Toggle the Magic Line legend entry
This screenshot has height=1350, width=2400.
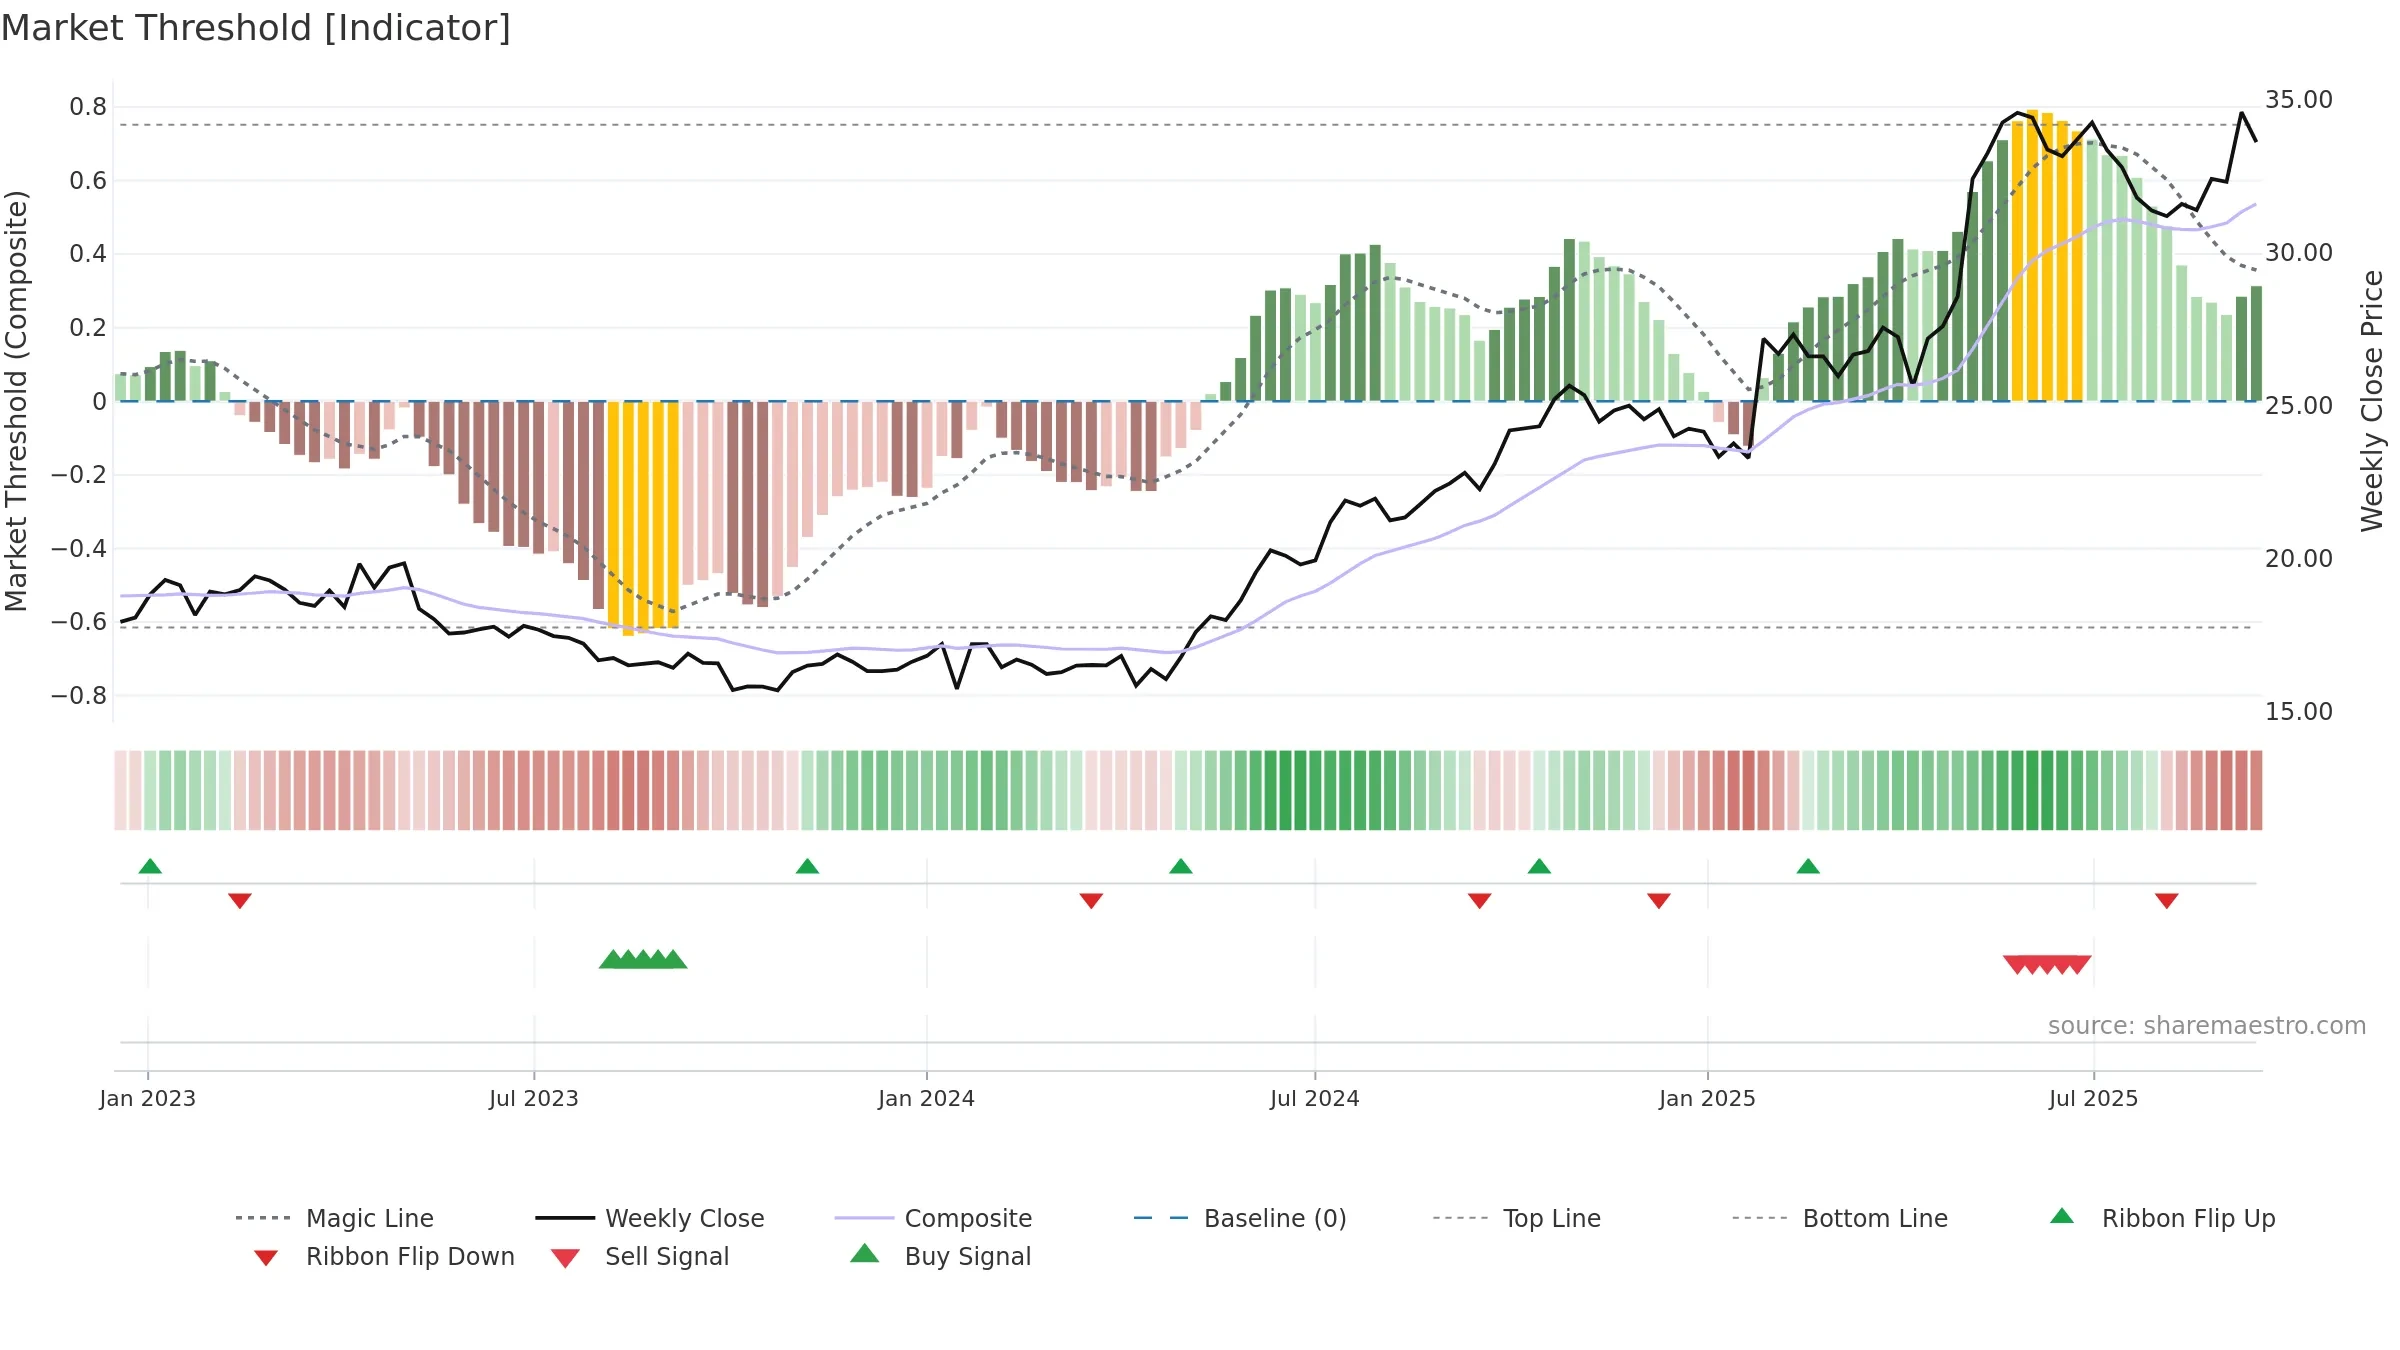(x=334, y=1218)
